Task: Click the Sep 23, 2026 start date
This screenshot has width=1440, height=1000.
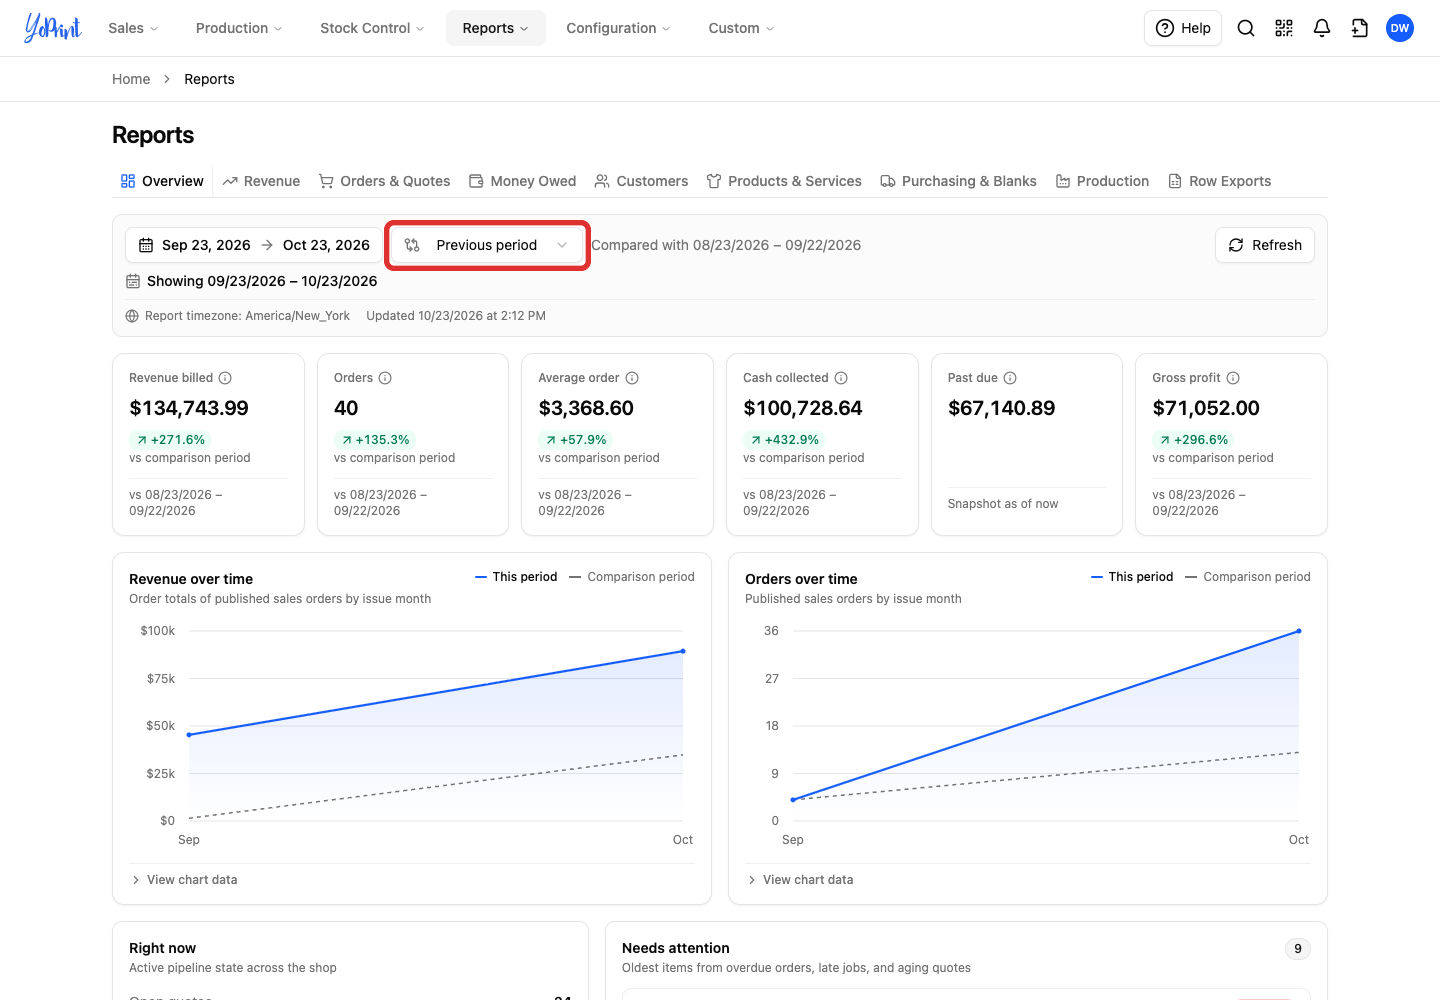Action: point(206,245)
